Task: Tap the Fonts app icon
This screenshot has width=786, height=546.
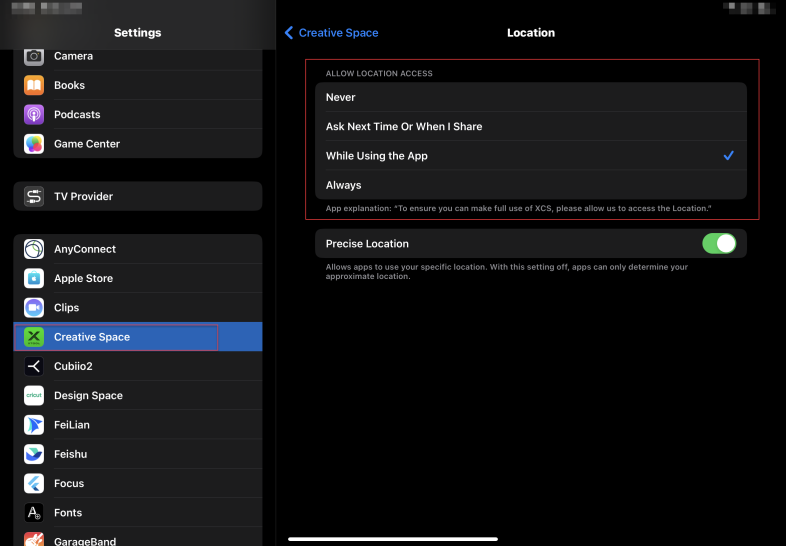Action: [x=34, y=512]
